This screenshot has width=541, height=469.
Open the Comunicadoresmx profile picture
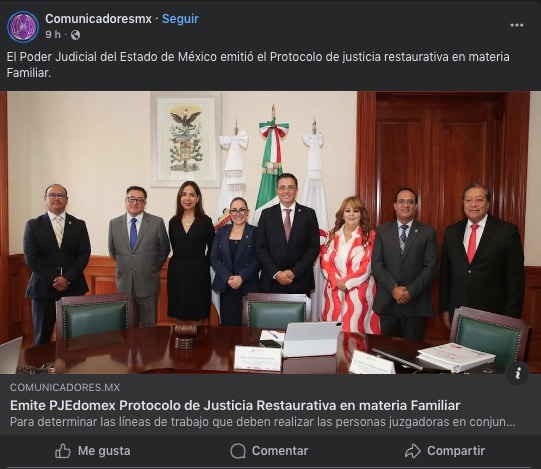tap(23, 27)
